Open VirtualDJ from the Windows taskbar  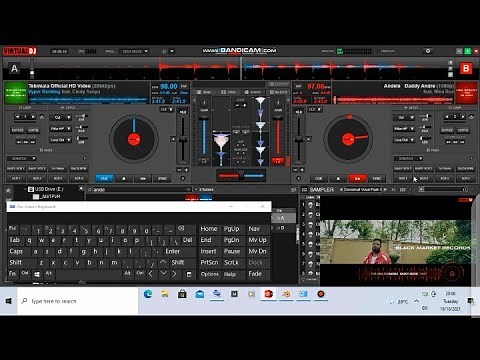point(269,294)
